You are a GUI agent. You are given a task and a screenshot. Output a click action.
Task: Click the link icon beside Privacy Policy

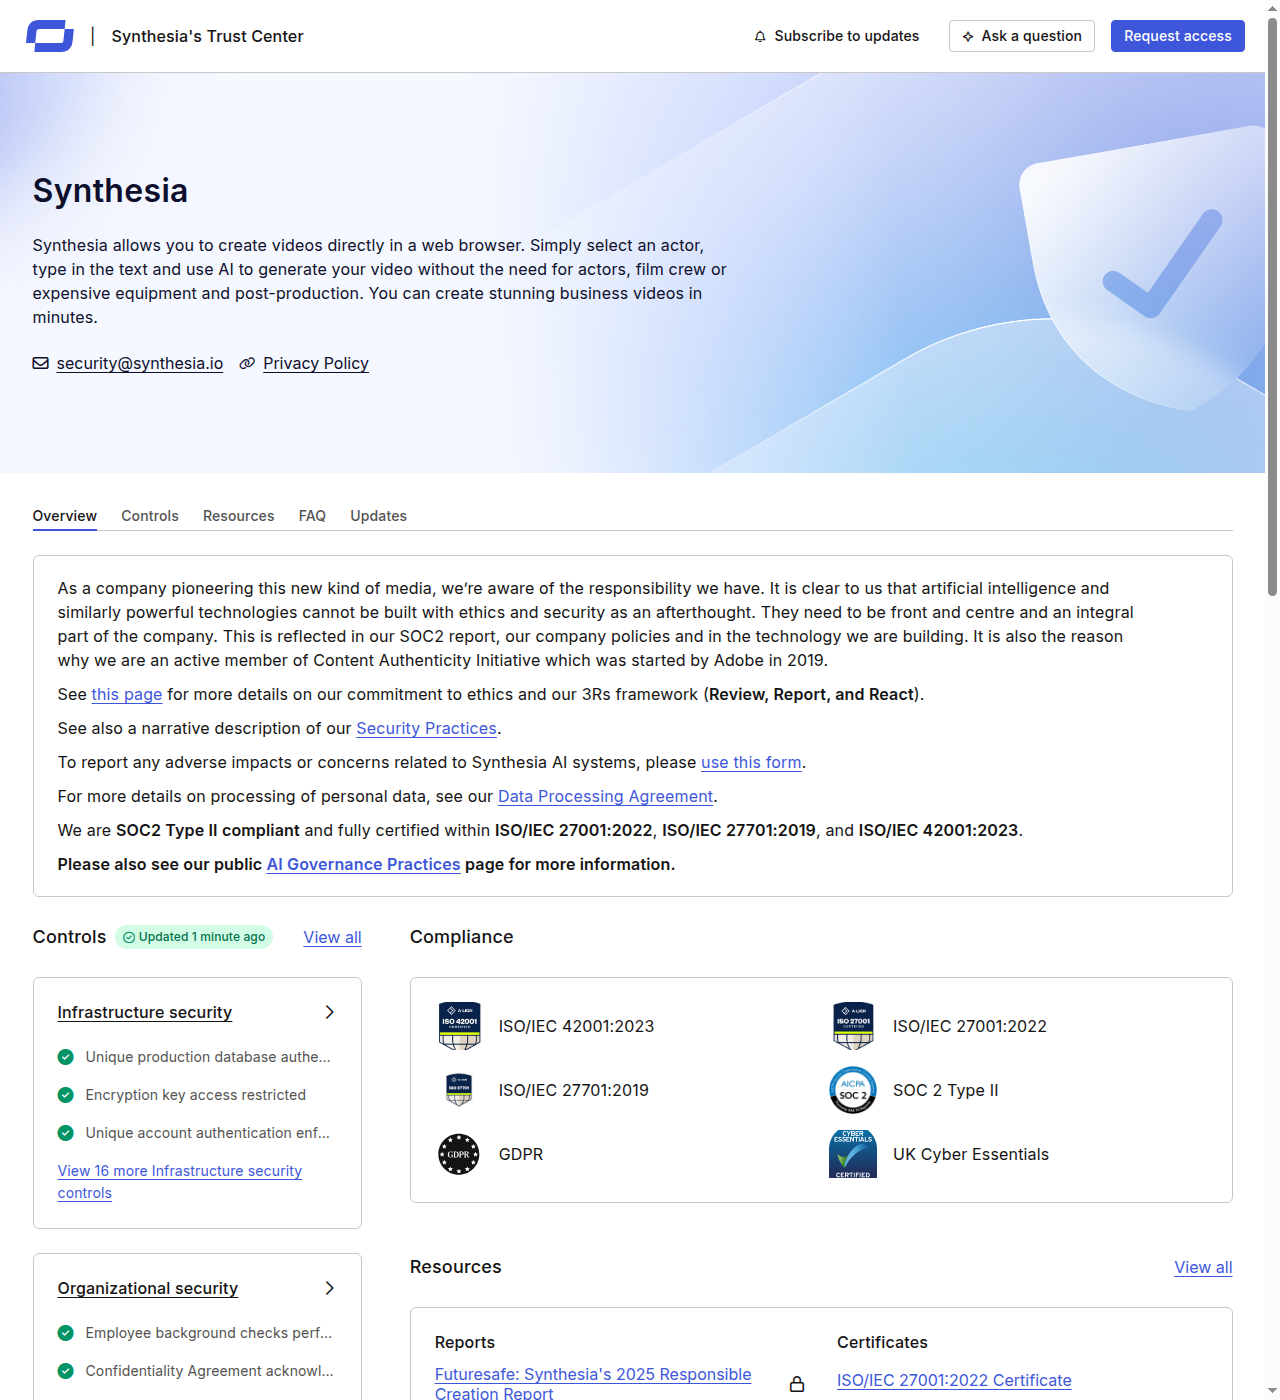247,363
